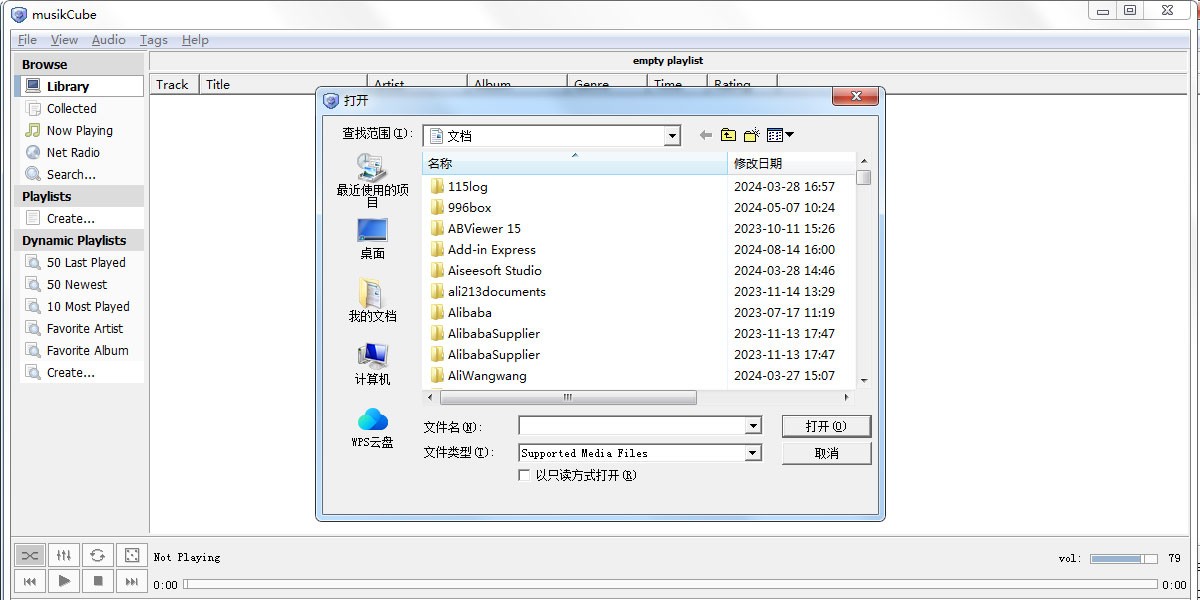Click Create... under Playlists
Image resolution: width=1200 pixels, height=600 pixels.
click(81, 219)
